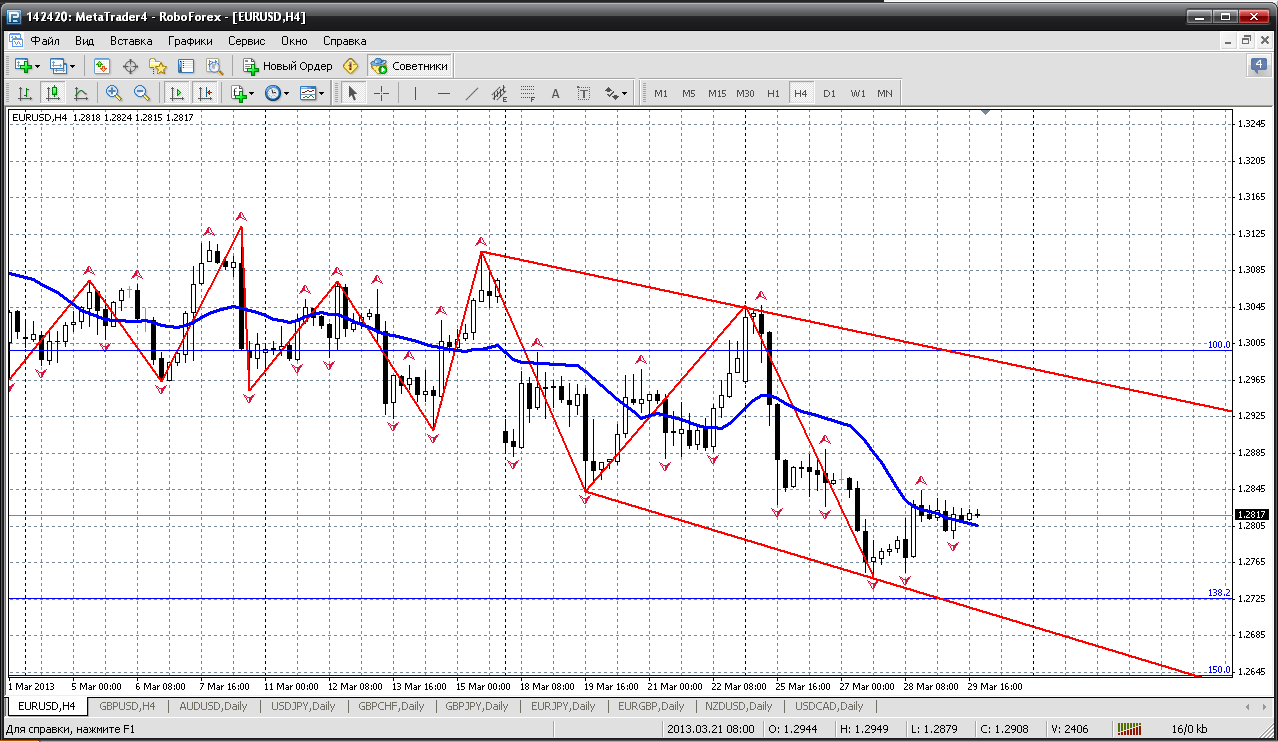The image size is (1278, 742).
Task: Open the Data Window crosshair icon
Action: click(x=130, y=66)
